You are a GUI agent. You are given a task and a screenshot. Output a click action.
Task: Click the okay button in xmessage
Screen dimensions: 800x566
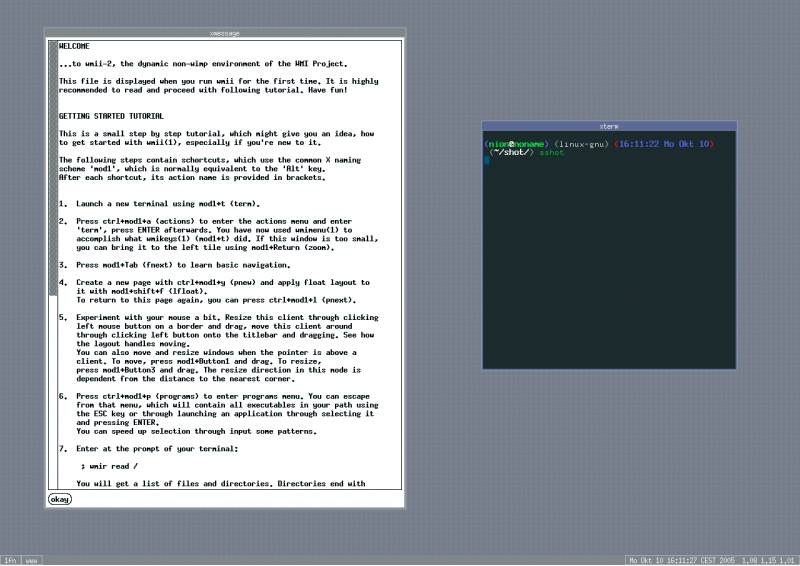point(60,499)
